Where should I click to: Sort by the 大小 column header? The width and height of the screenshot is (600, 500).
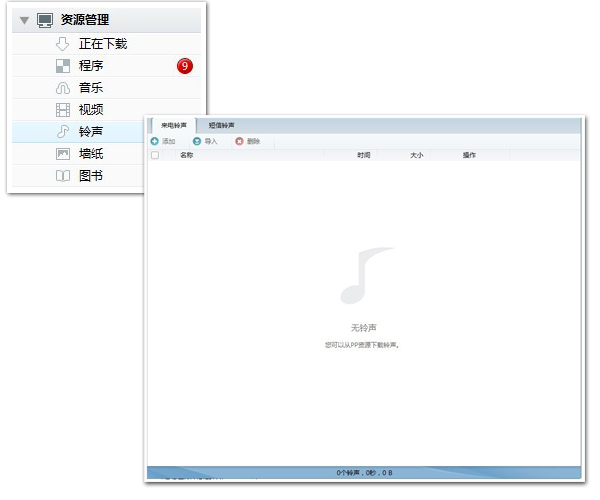(417, 155)
